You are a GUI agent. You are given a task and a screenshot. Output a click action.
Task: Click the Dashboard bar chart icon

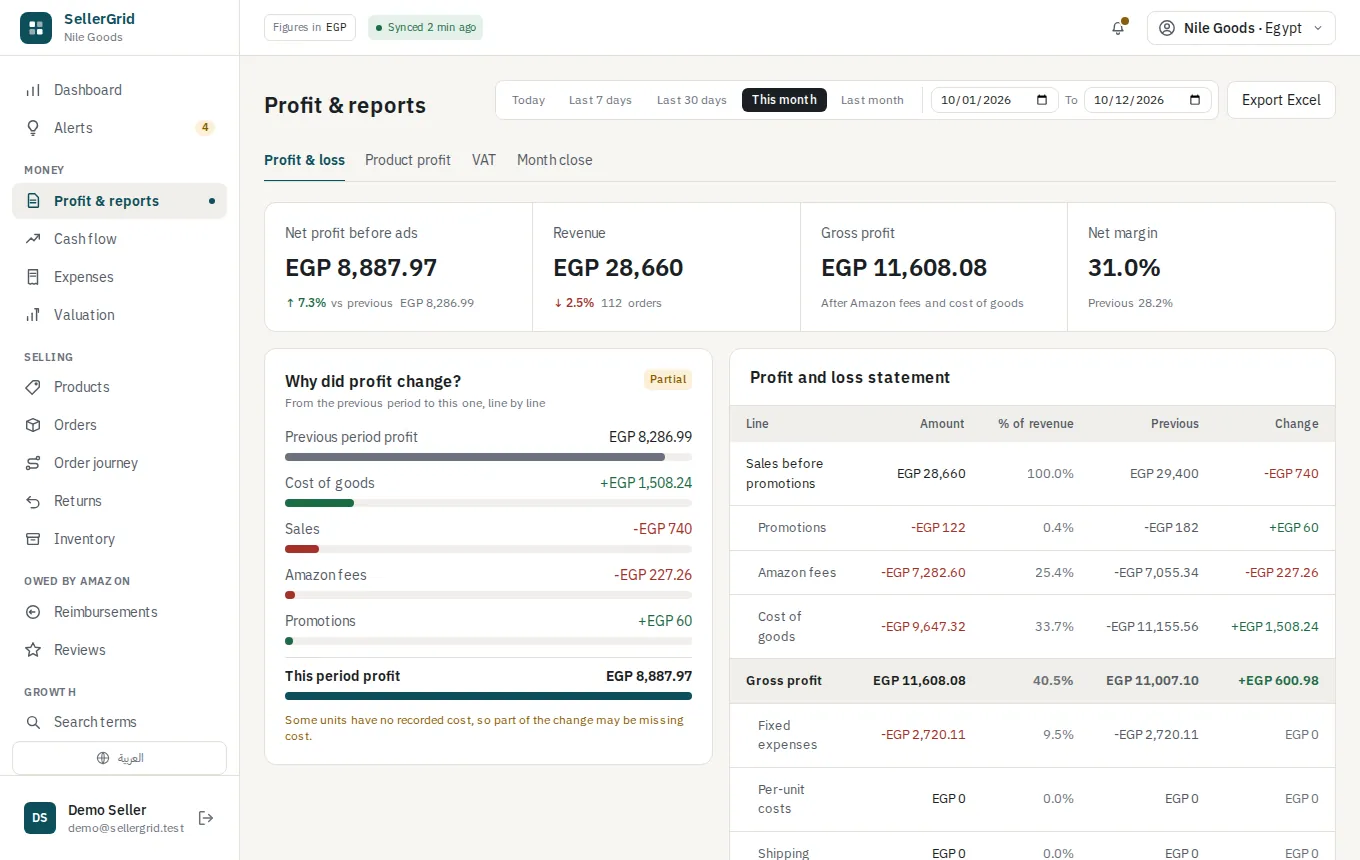click(x=33, y=90)
